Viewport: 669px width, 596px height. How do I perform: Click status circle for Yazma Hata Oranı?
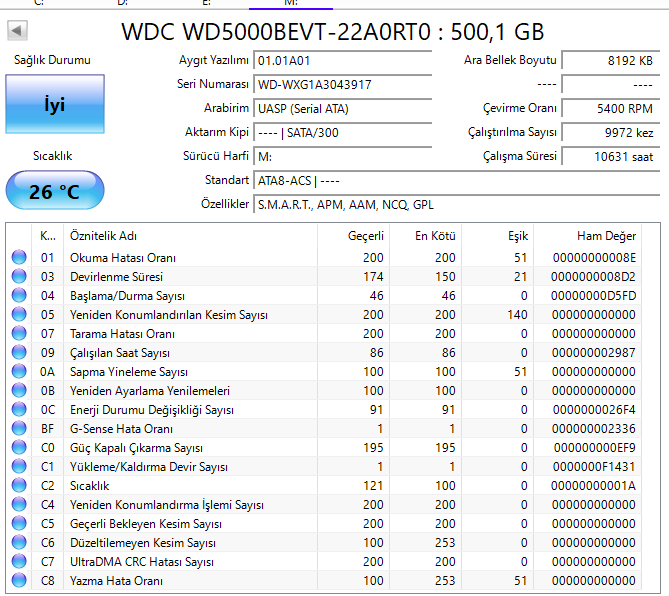point(19,580)
